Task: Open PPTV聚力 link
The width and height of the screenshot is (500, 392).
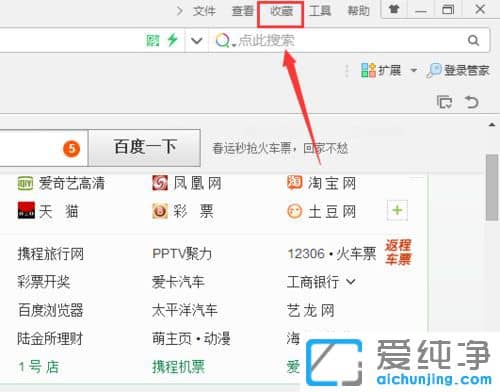Action: 182,254
